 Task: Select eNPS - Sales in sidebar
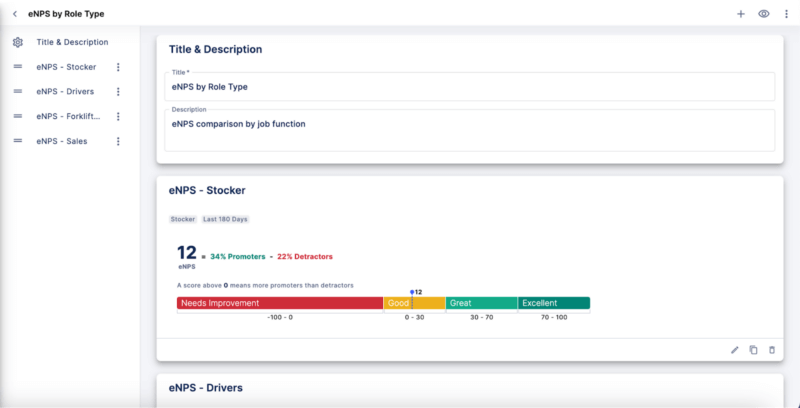click(62, 141)
